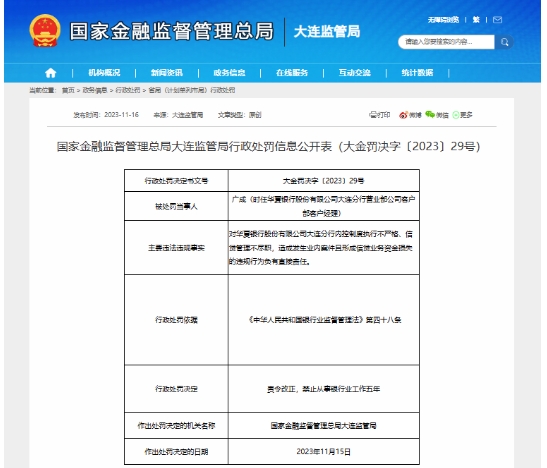Go to 行政处罚 breadcrumb link
Screen dimensions: 547x468
point(128,90)
